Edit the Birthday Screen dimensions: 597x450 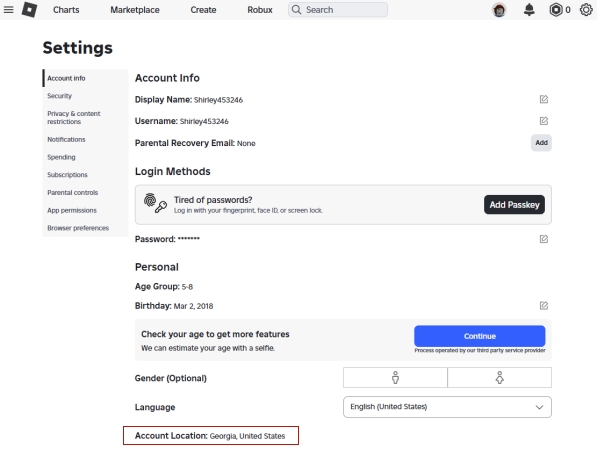coord(544,306)
